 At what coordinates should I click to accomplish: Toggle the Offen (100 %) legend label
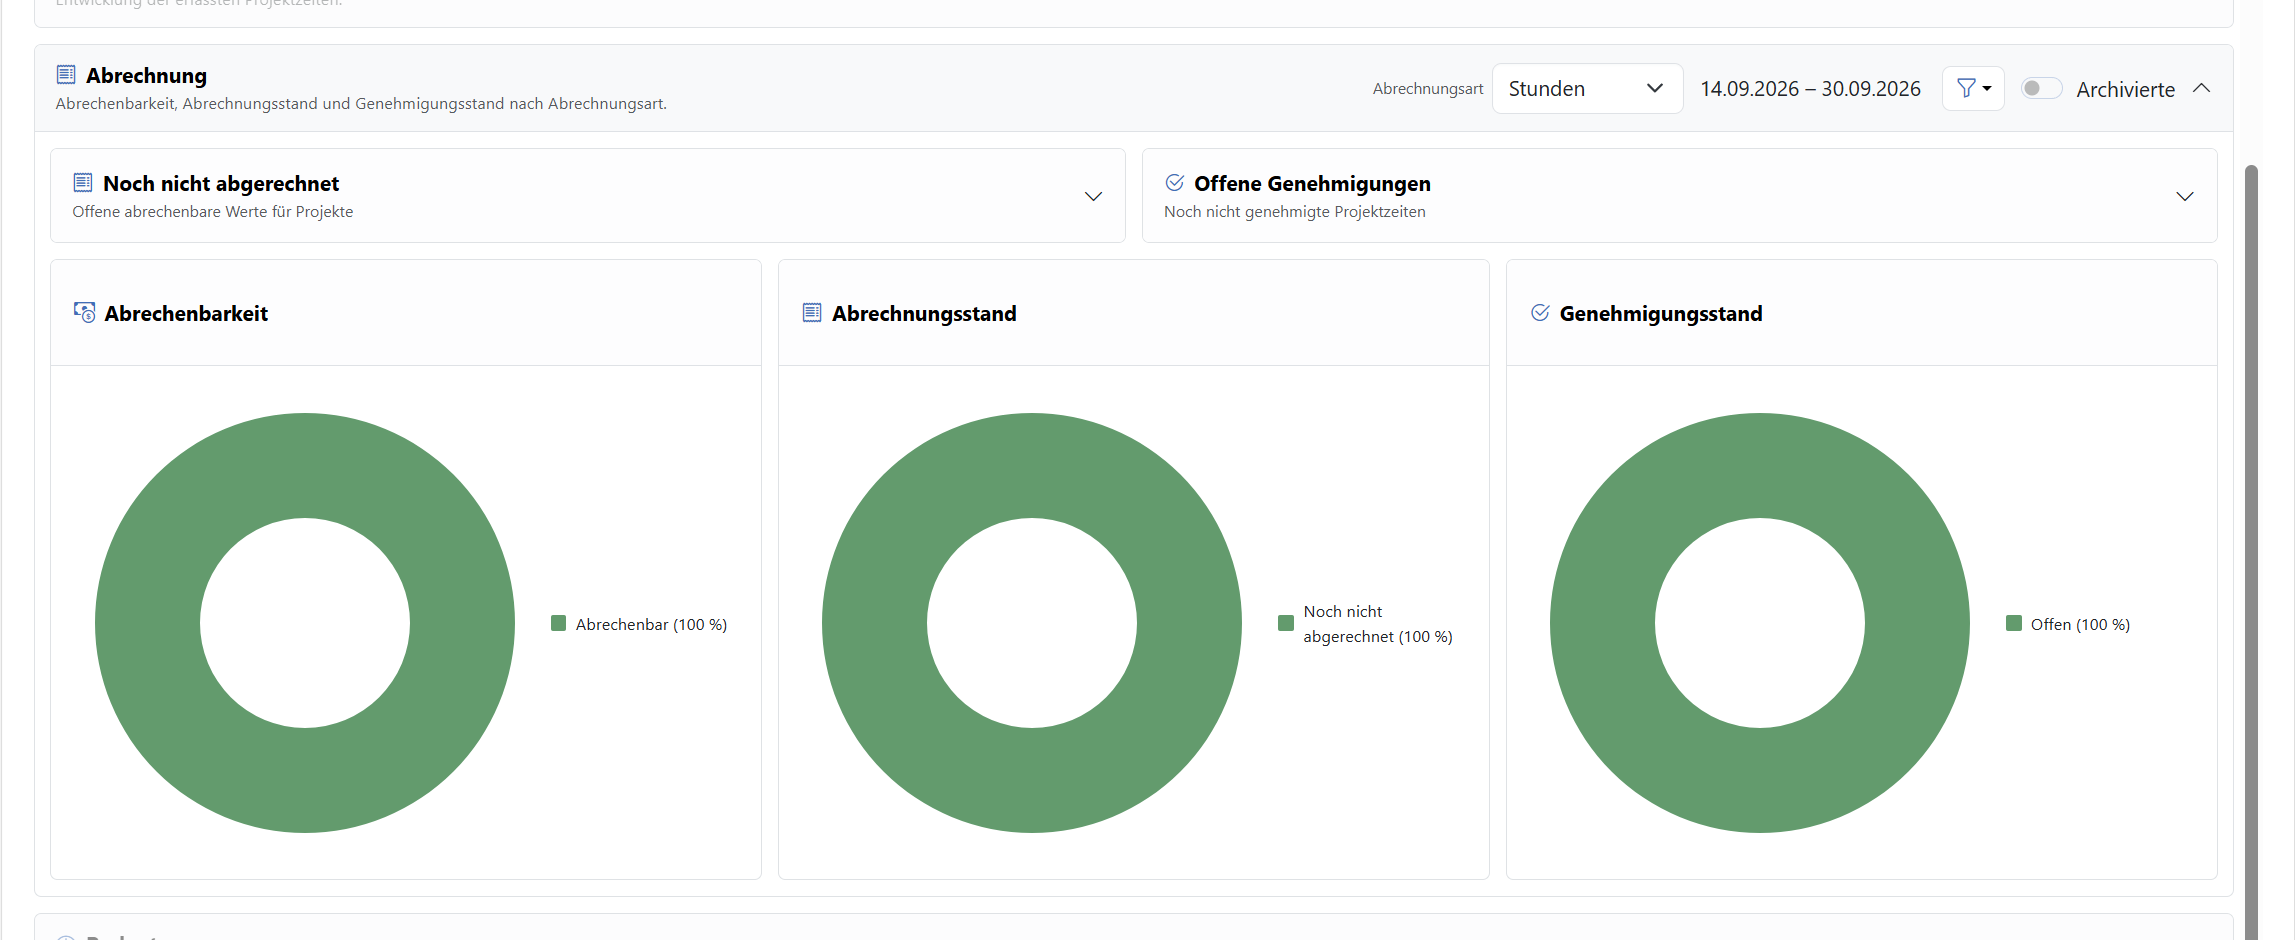2080,624
